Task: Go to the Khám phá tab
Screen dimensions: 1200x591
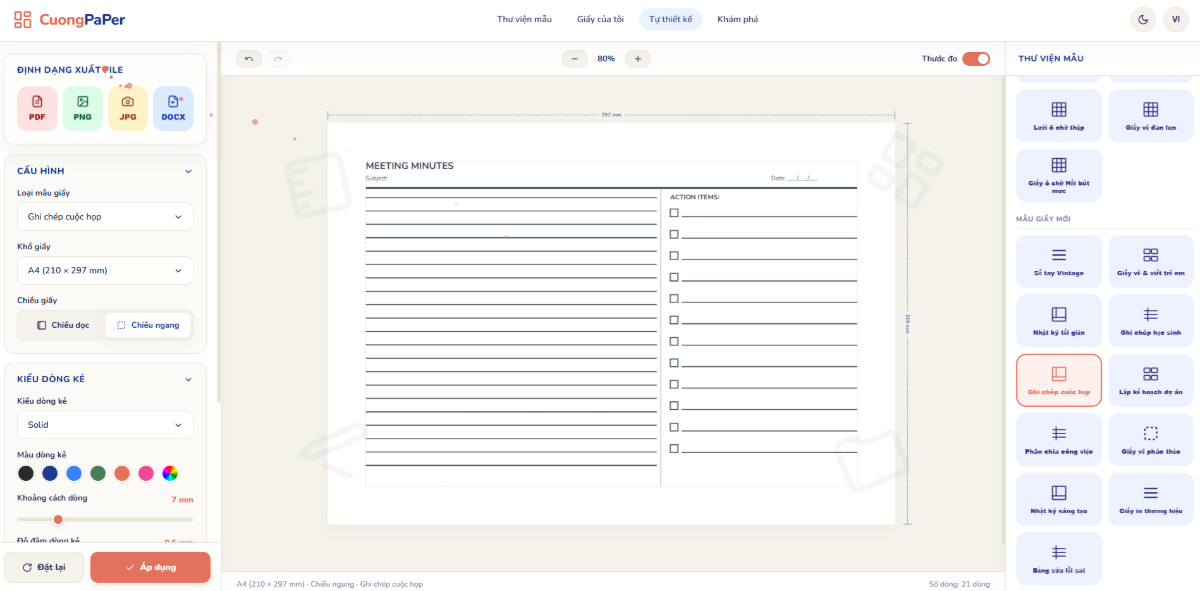Action: tap(738, 19)
